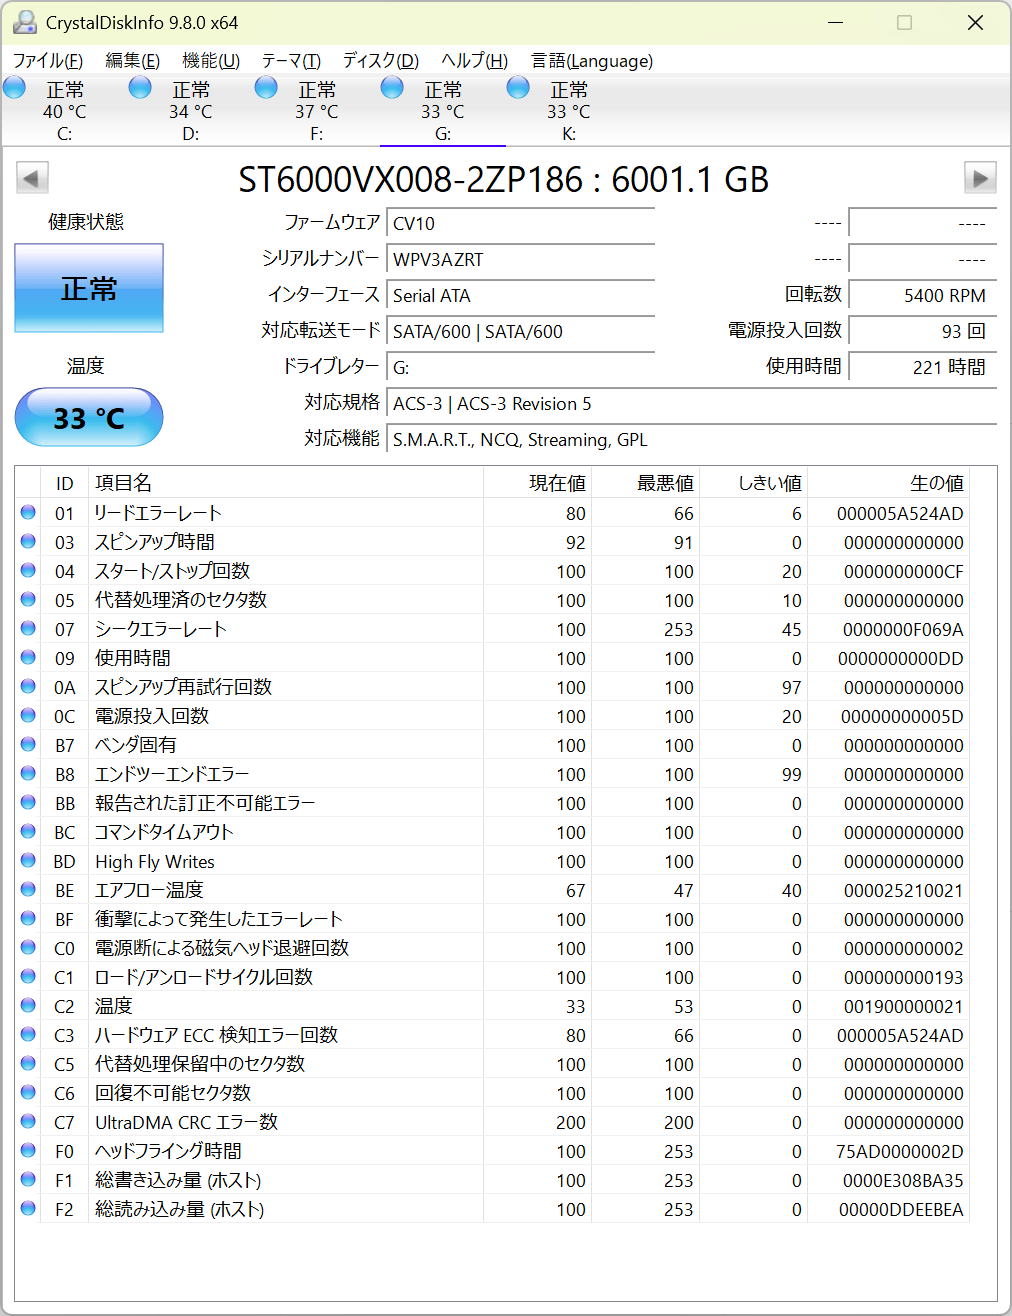
Task: Select drive F: status orb
Action: [266, 88]
